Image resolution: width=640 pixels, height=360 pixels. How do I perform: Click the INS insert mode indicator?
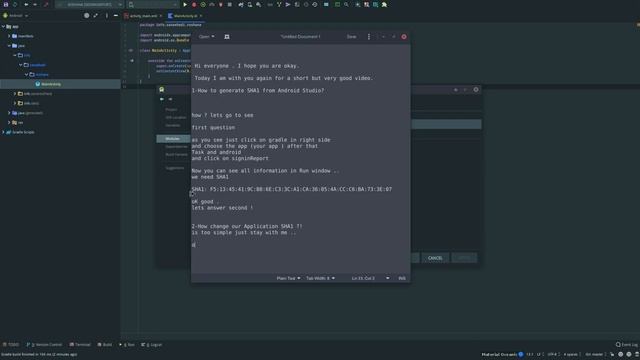tap(402, 278)
